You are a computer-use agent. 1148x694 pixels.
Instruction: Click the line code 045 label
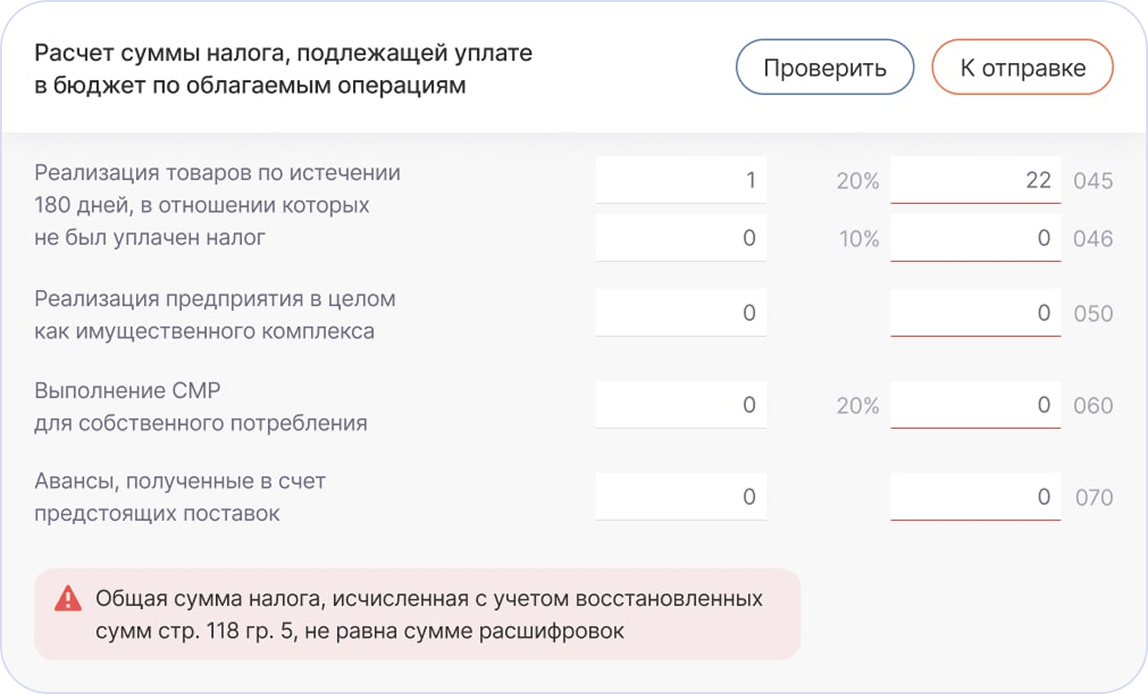(x=1093, y=181)
